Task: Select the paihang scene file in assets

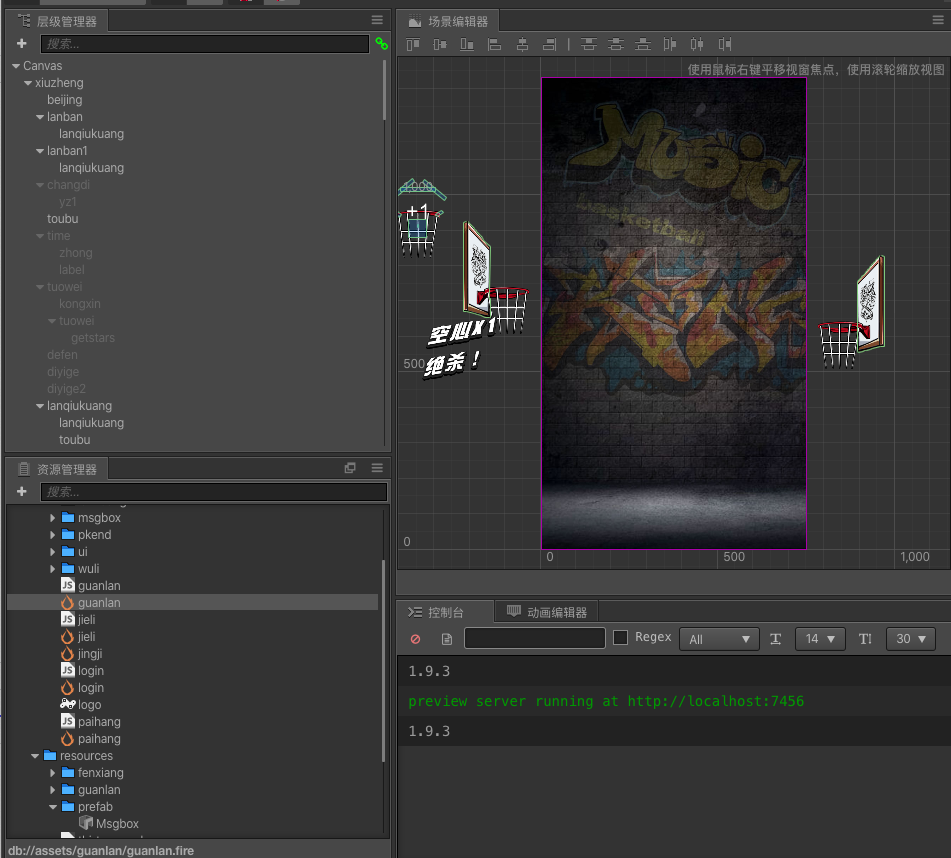Action: [99, 739]
